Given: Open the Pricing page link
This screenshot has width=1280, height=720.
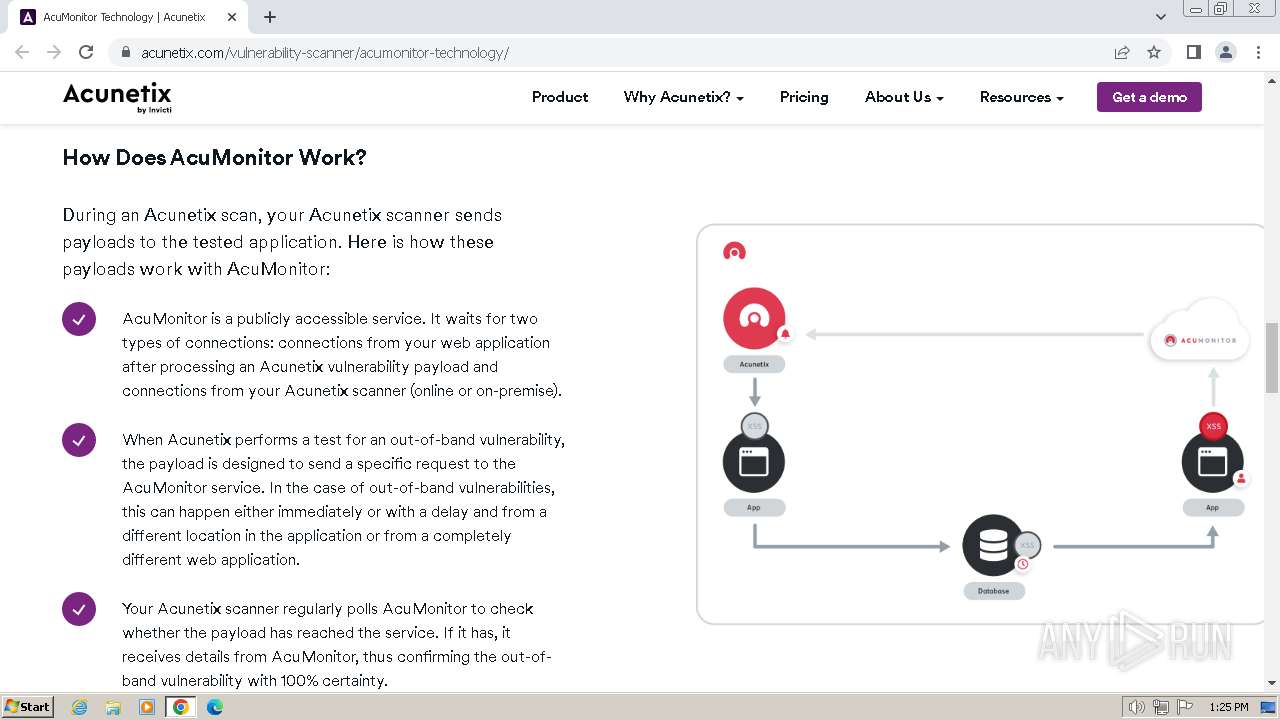Looking at the screenshot, I should pos(804,97).
